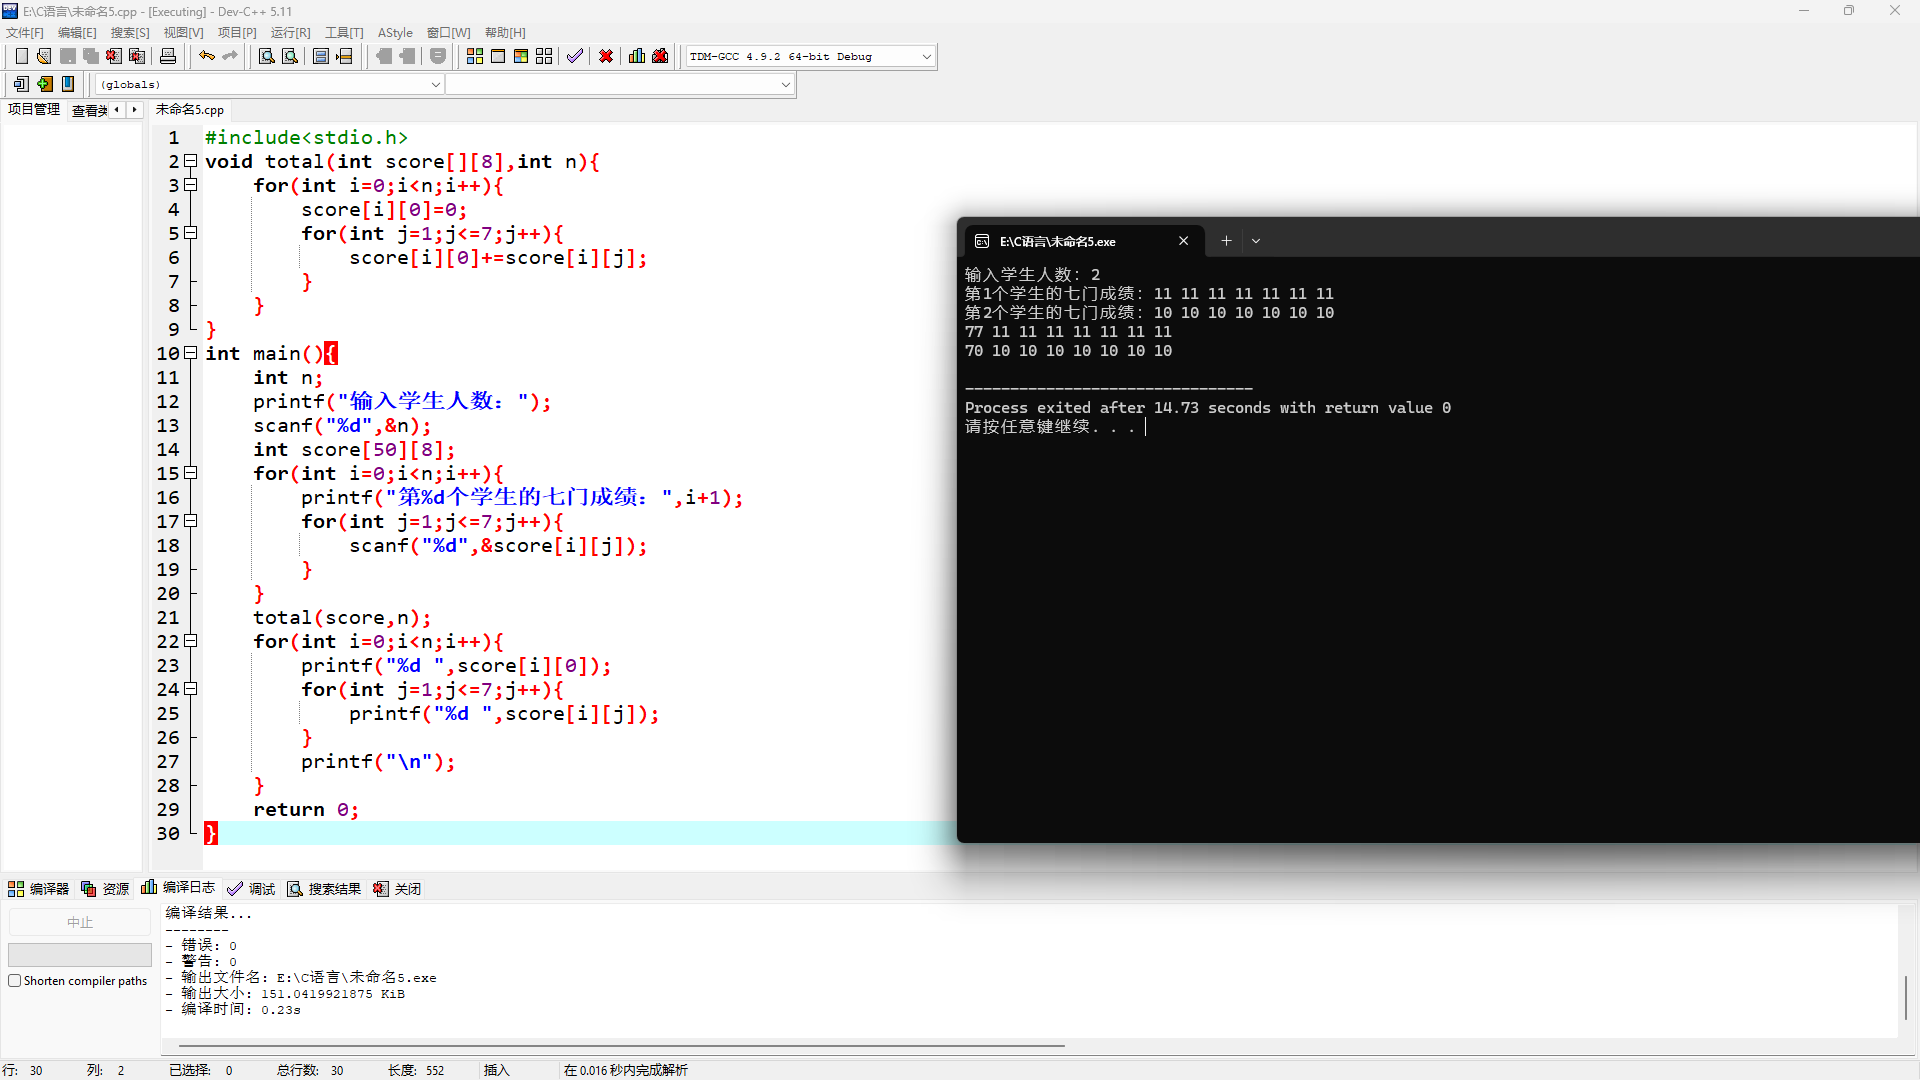1920x1080 pixels.
Task: Click the syntax check checkmark icon
Action: 574,56
